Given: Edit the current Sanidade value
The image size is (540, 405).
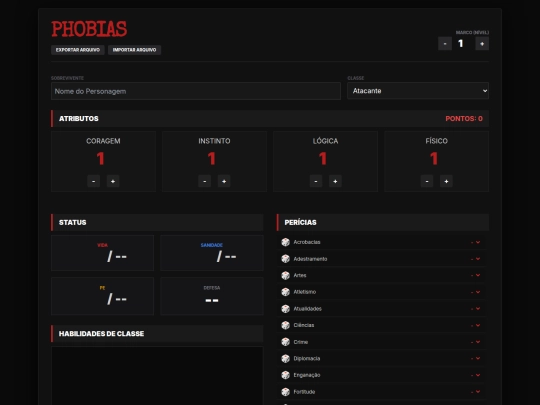Looking at the screenshot, I should point(202,256).
